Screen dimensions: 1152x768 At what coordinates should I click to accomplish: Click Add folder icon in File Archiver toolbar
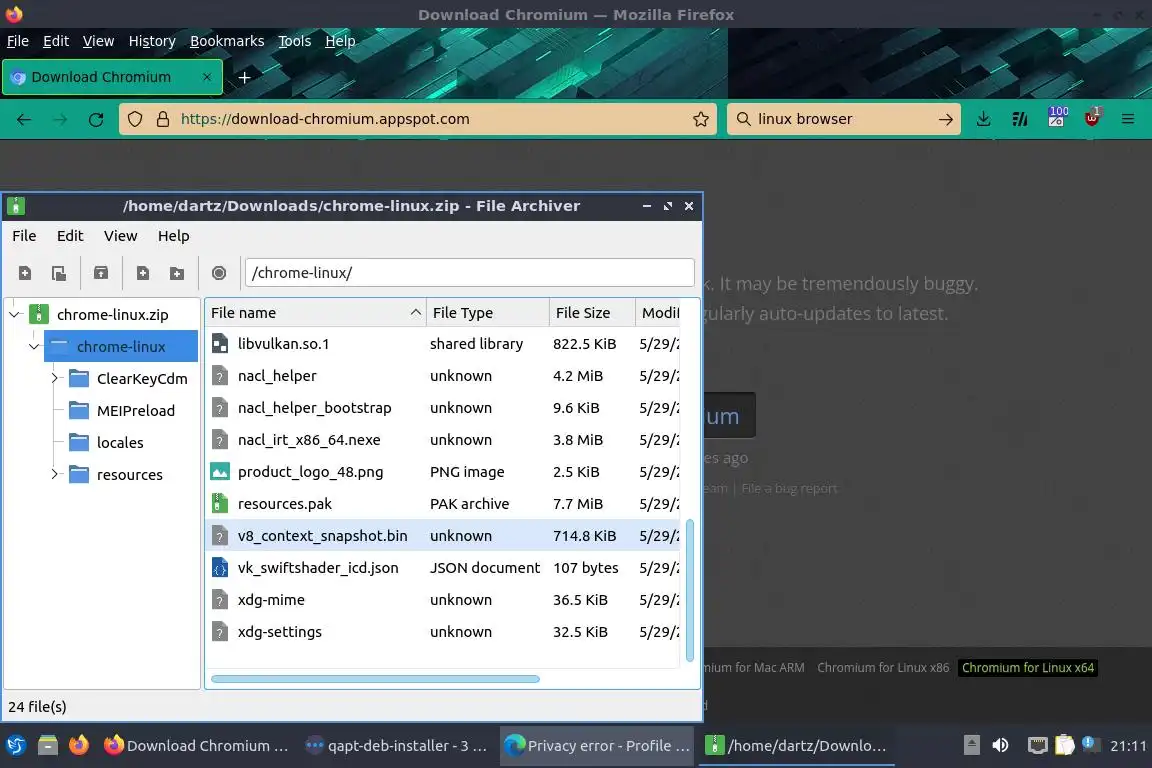point(177,273)
